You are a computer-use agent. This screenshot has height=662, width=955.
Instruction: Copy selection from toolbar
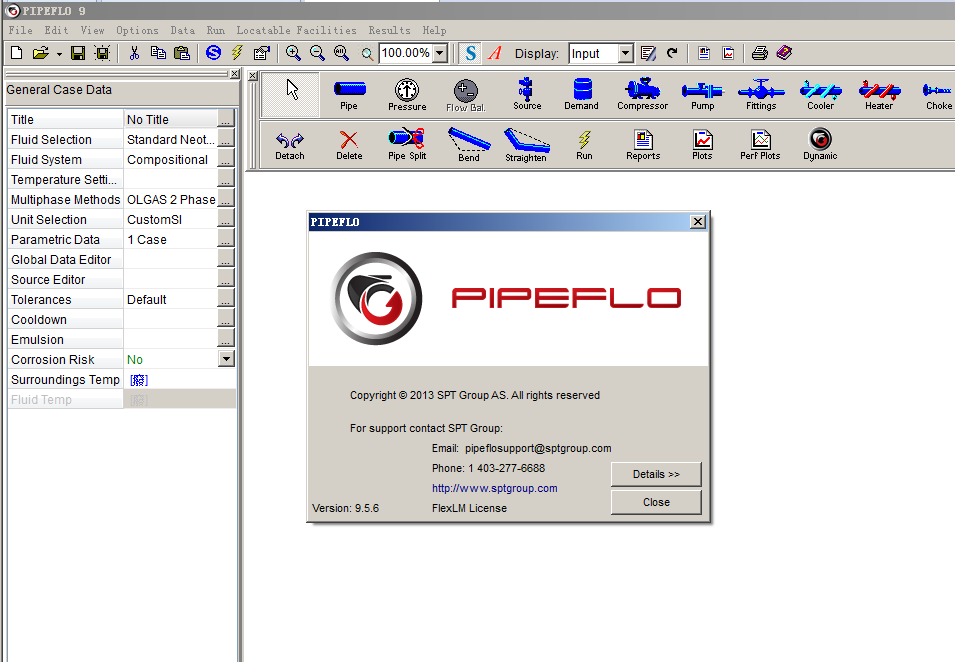click(x=158, y=54)
